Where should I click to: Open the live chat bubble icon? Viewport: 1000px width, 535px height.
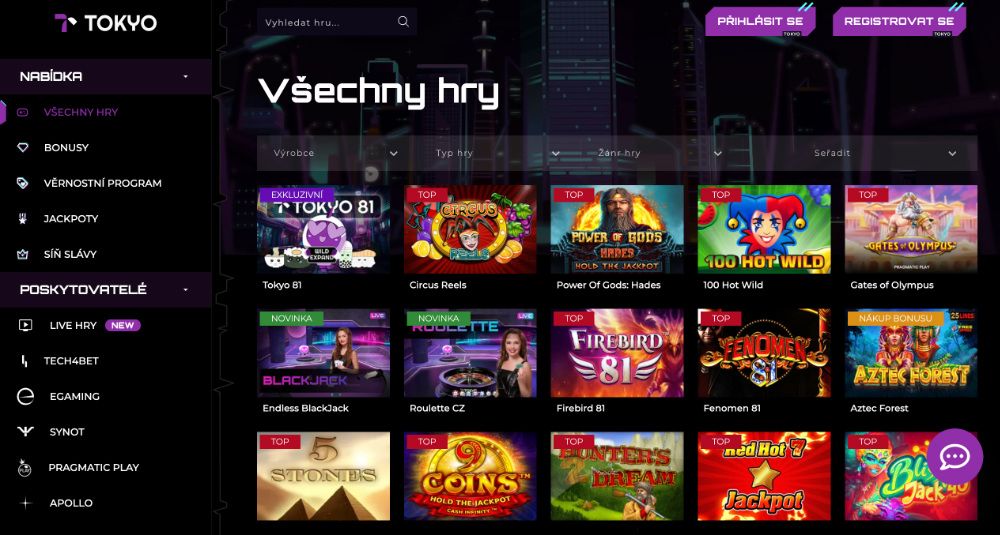pos(955,457)
